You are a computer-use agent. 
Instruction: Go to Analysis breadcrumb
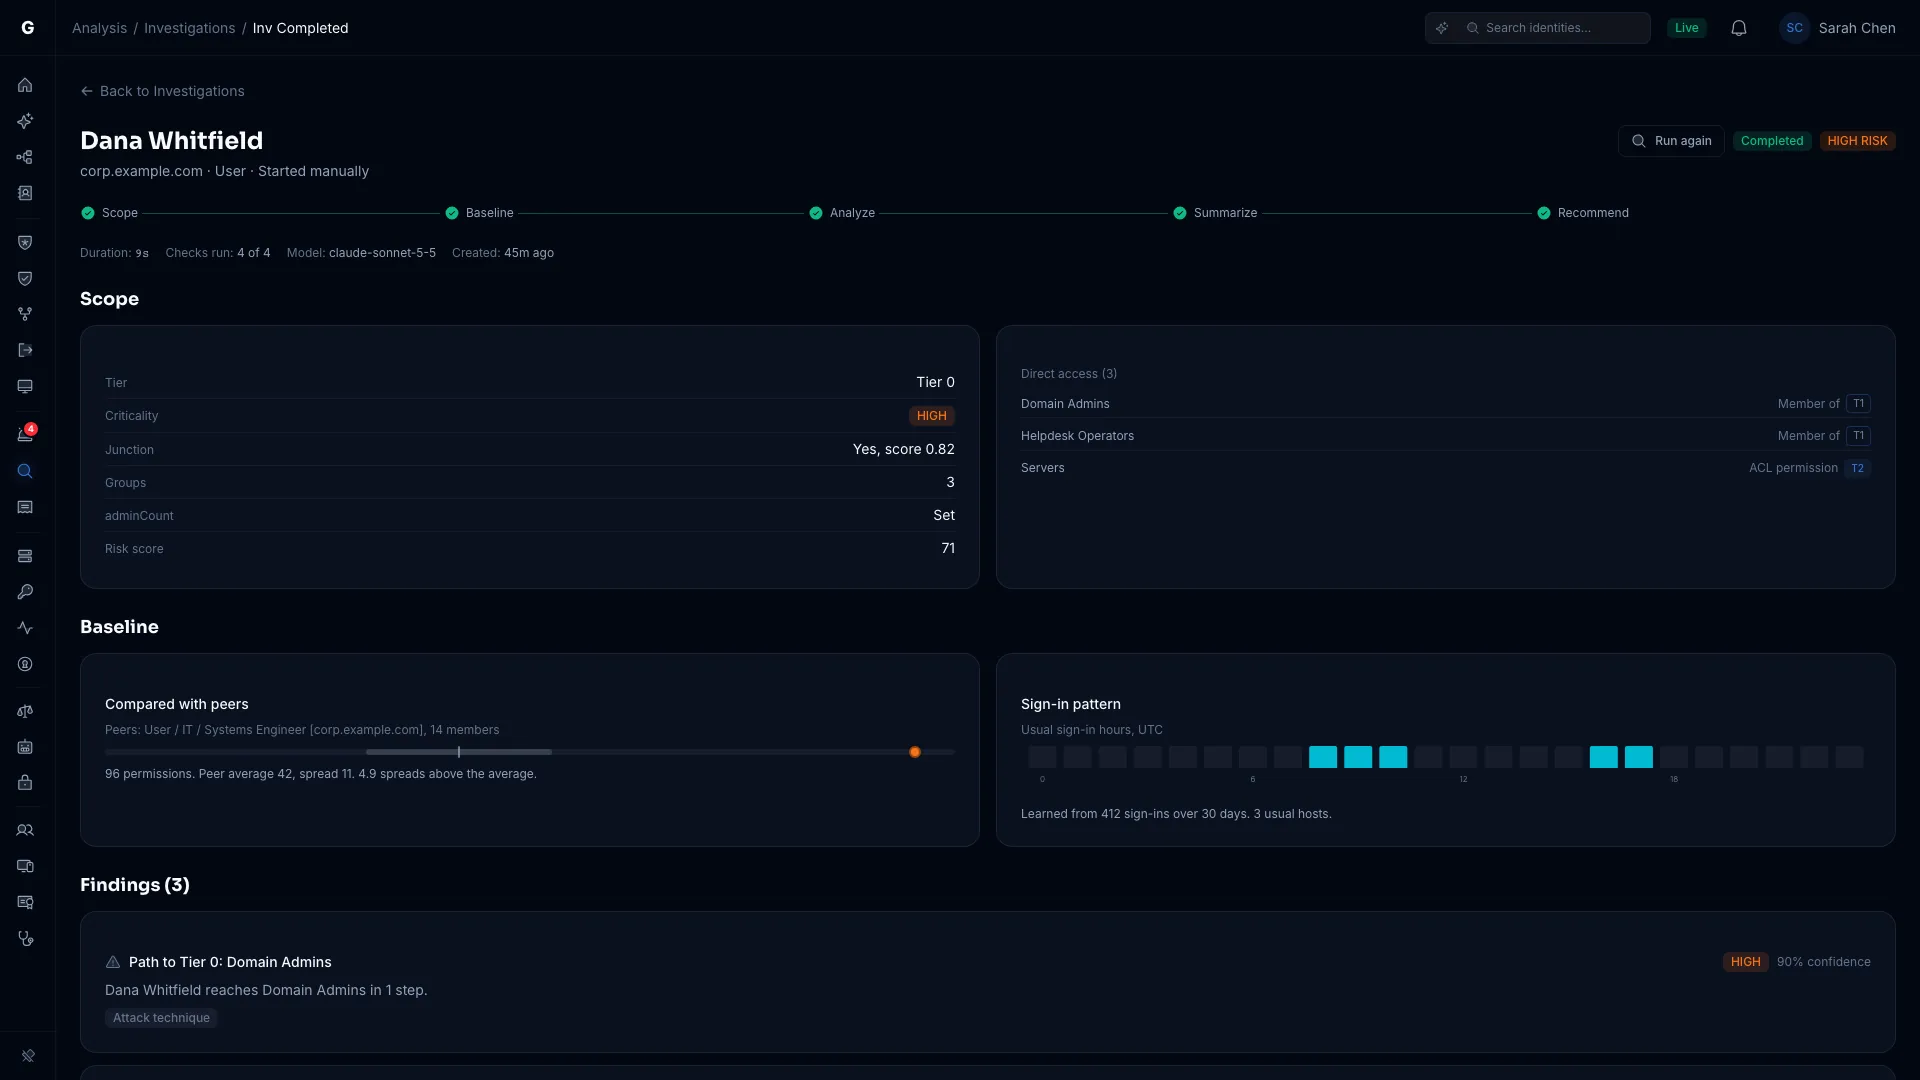pyautogui.click(x=99, y=28)
